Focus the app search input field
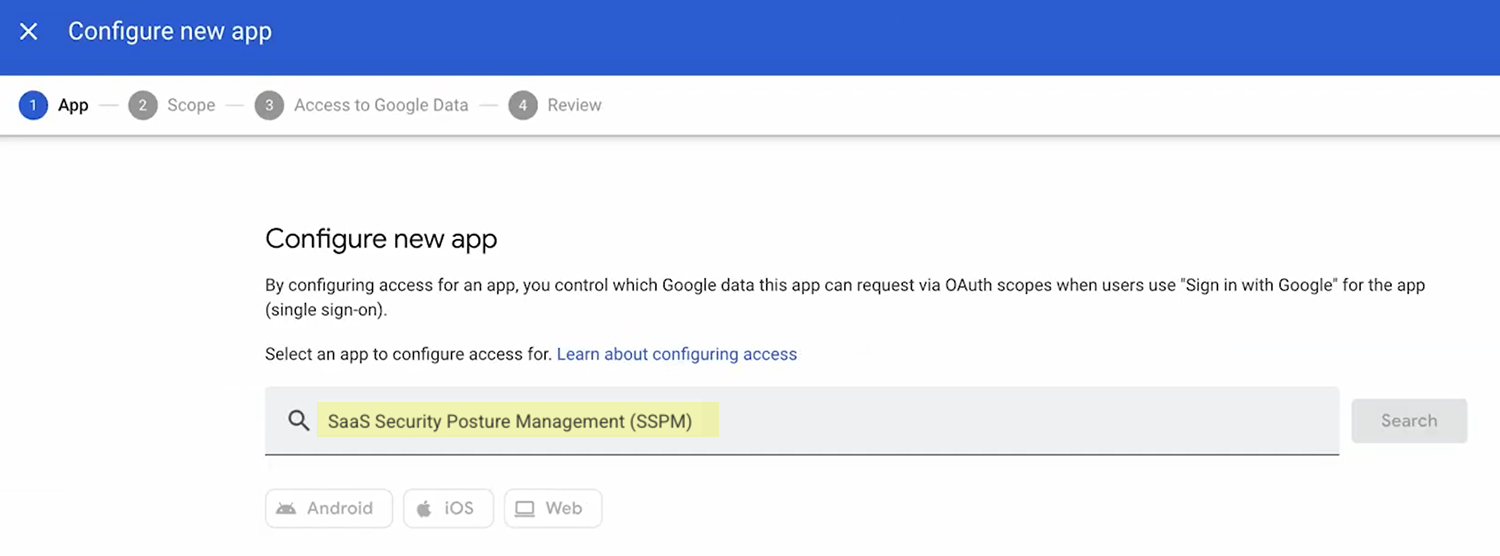 pos(802,421)
